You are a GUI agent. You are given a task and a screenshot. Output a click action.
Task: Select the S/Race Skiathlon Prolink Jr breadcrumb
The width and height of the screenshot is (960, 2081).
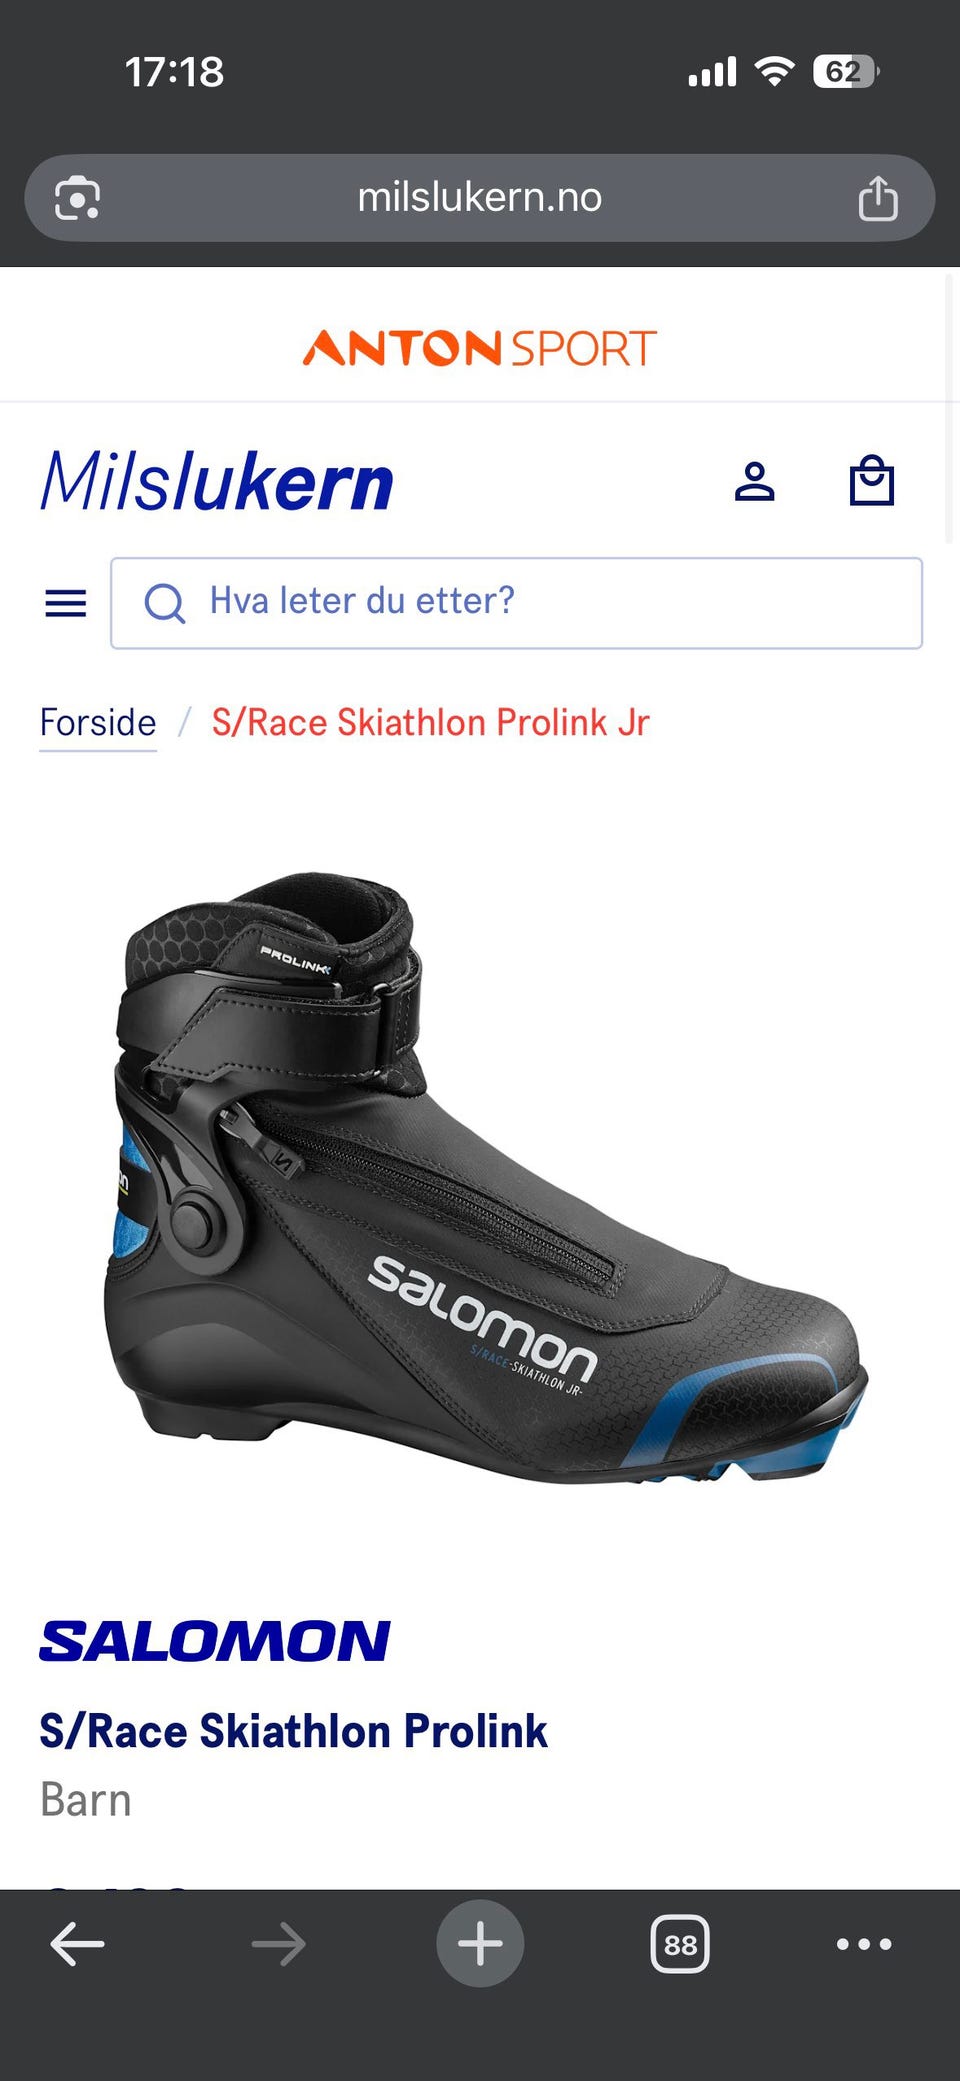(430, 722)
